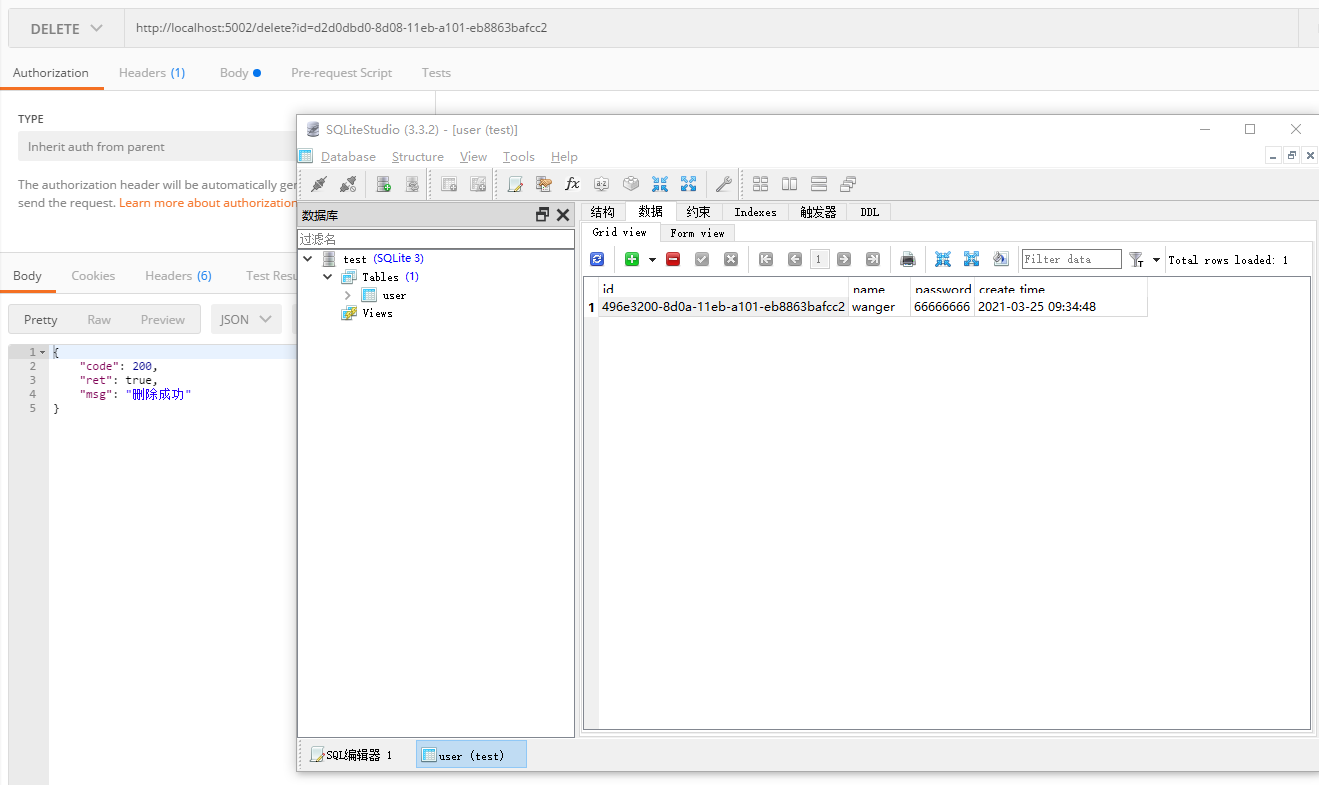
Task: Collapse the test database tree node
Action: click(308, 259)
